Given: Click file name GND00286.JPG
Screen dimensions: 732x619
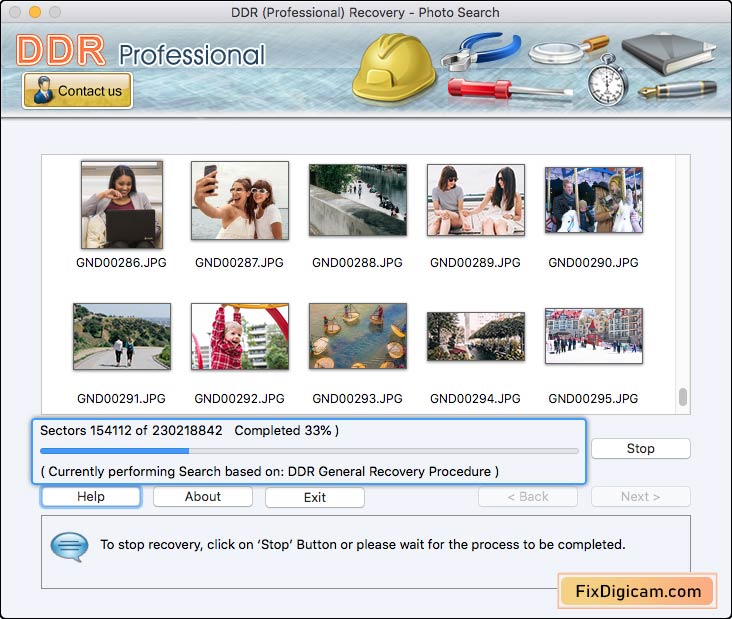Looking at the screenshot, I should tap(121, 263).
